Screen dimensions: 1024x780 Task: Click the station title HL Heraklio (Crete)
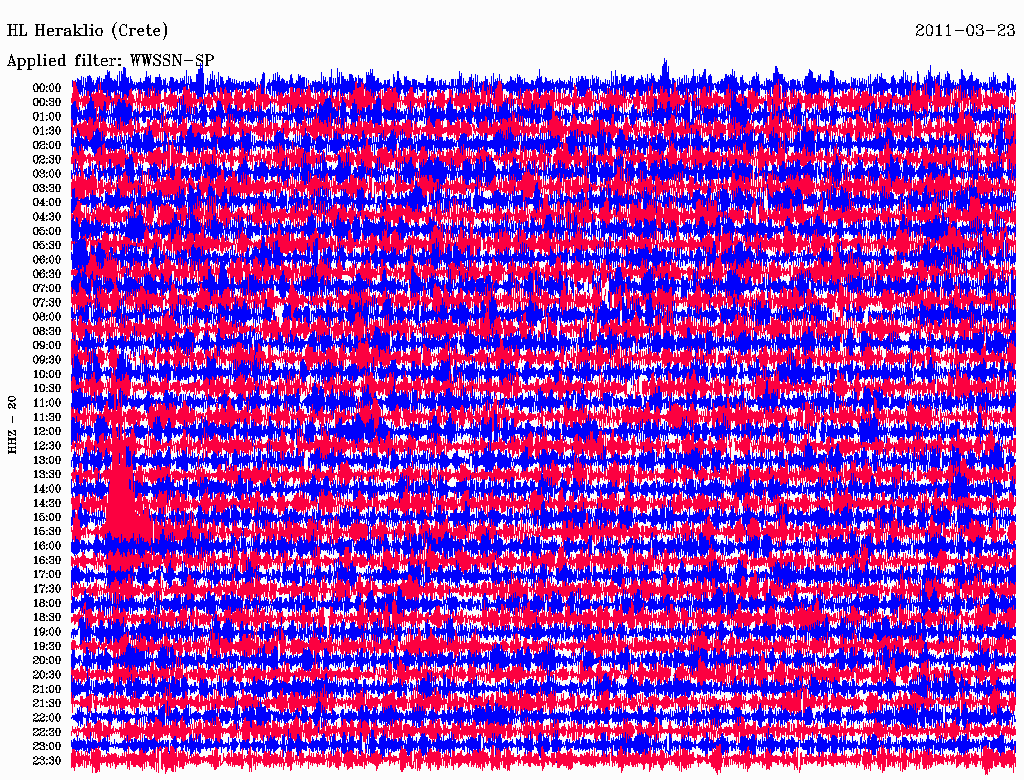pos(88,30)
